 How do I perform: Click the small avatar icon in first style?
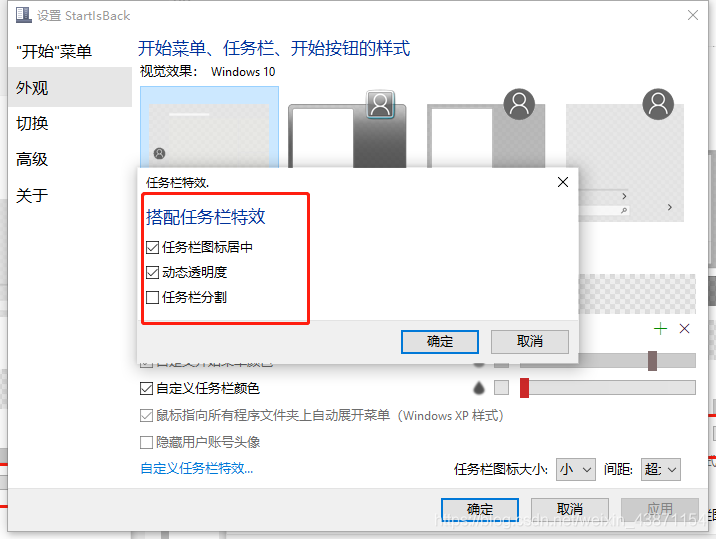(x=159, y=153)
